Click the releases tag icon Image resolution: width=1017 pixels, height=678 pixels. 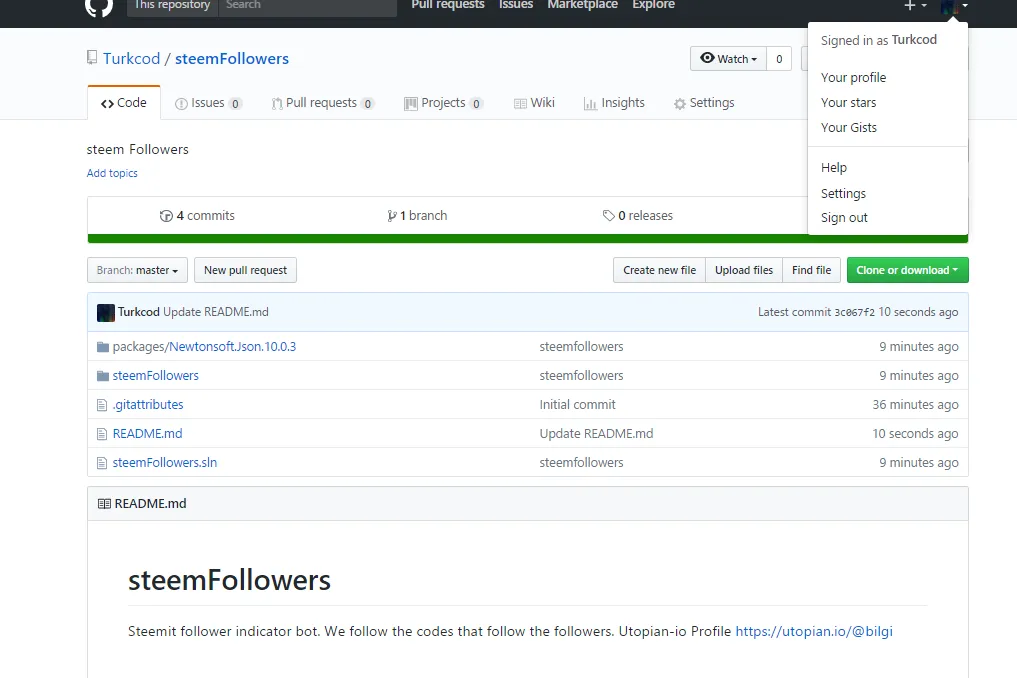608,215
